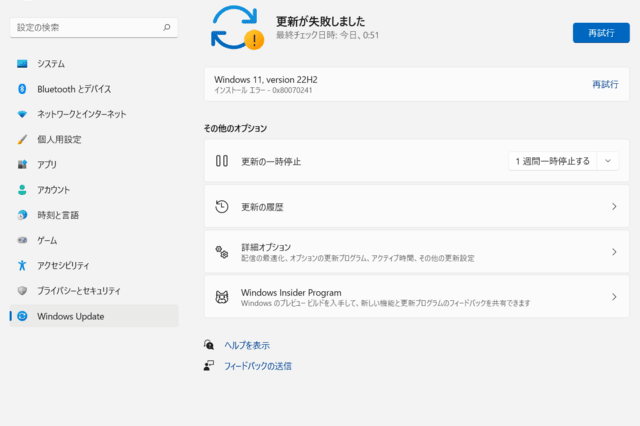This screenshot has width=640, height=426.
Task: Go to ネットワークとインターネット settings
Action: pos(94,114)
